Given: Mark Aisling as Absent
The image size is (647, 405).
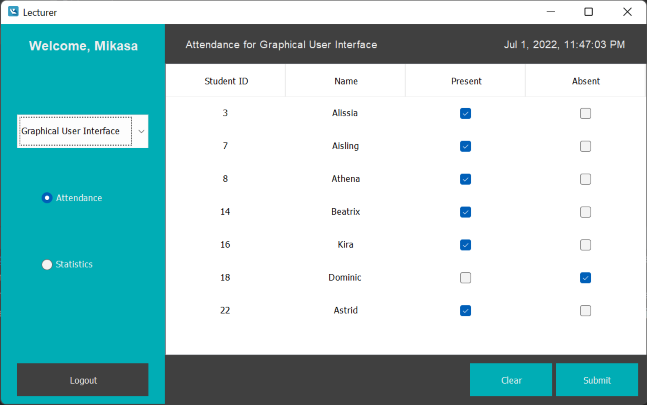Looking at the screenshot, I should (x=585, y=146).
